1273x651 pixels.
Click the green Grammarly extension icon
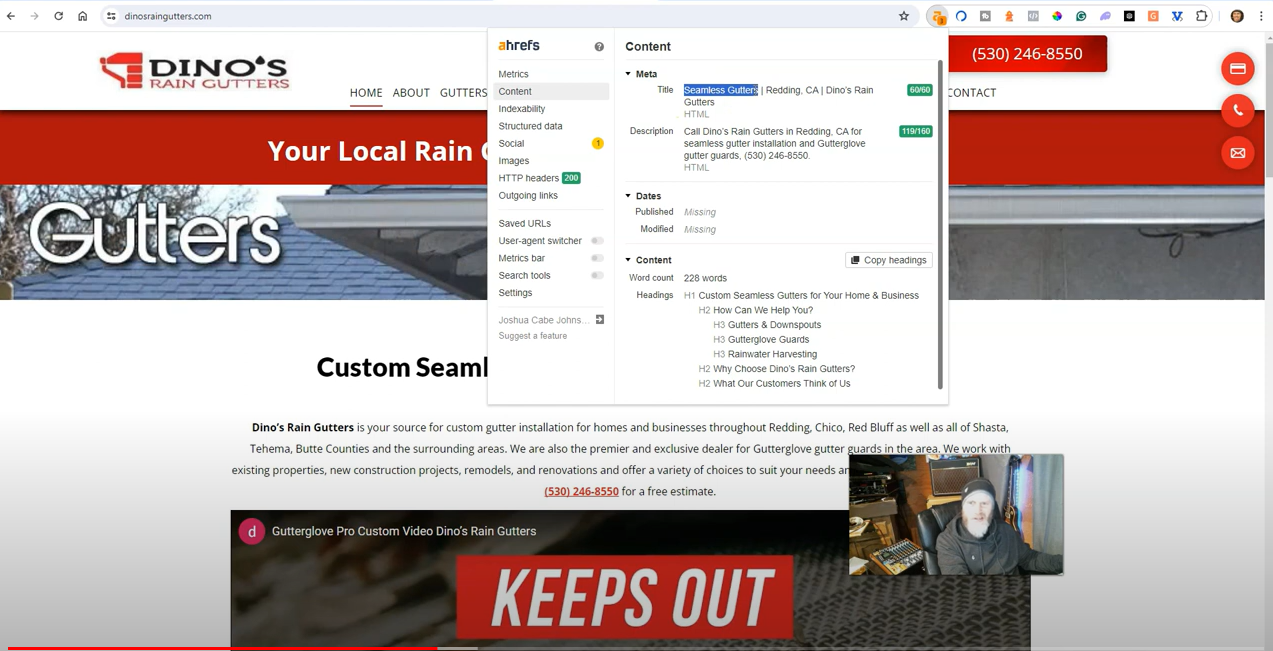pyautogui.click(x=1081, y=16)
